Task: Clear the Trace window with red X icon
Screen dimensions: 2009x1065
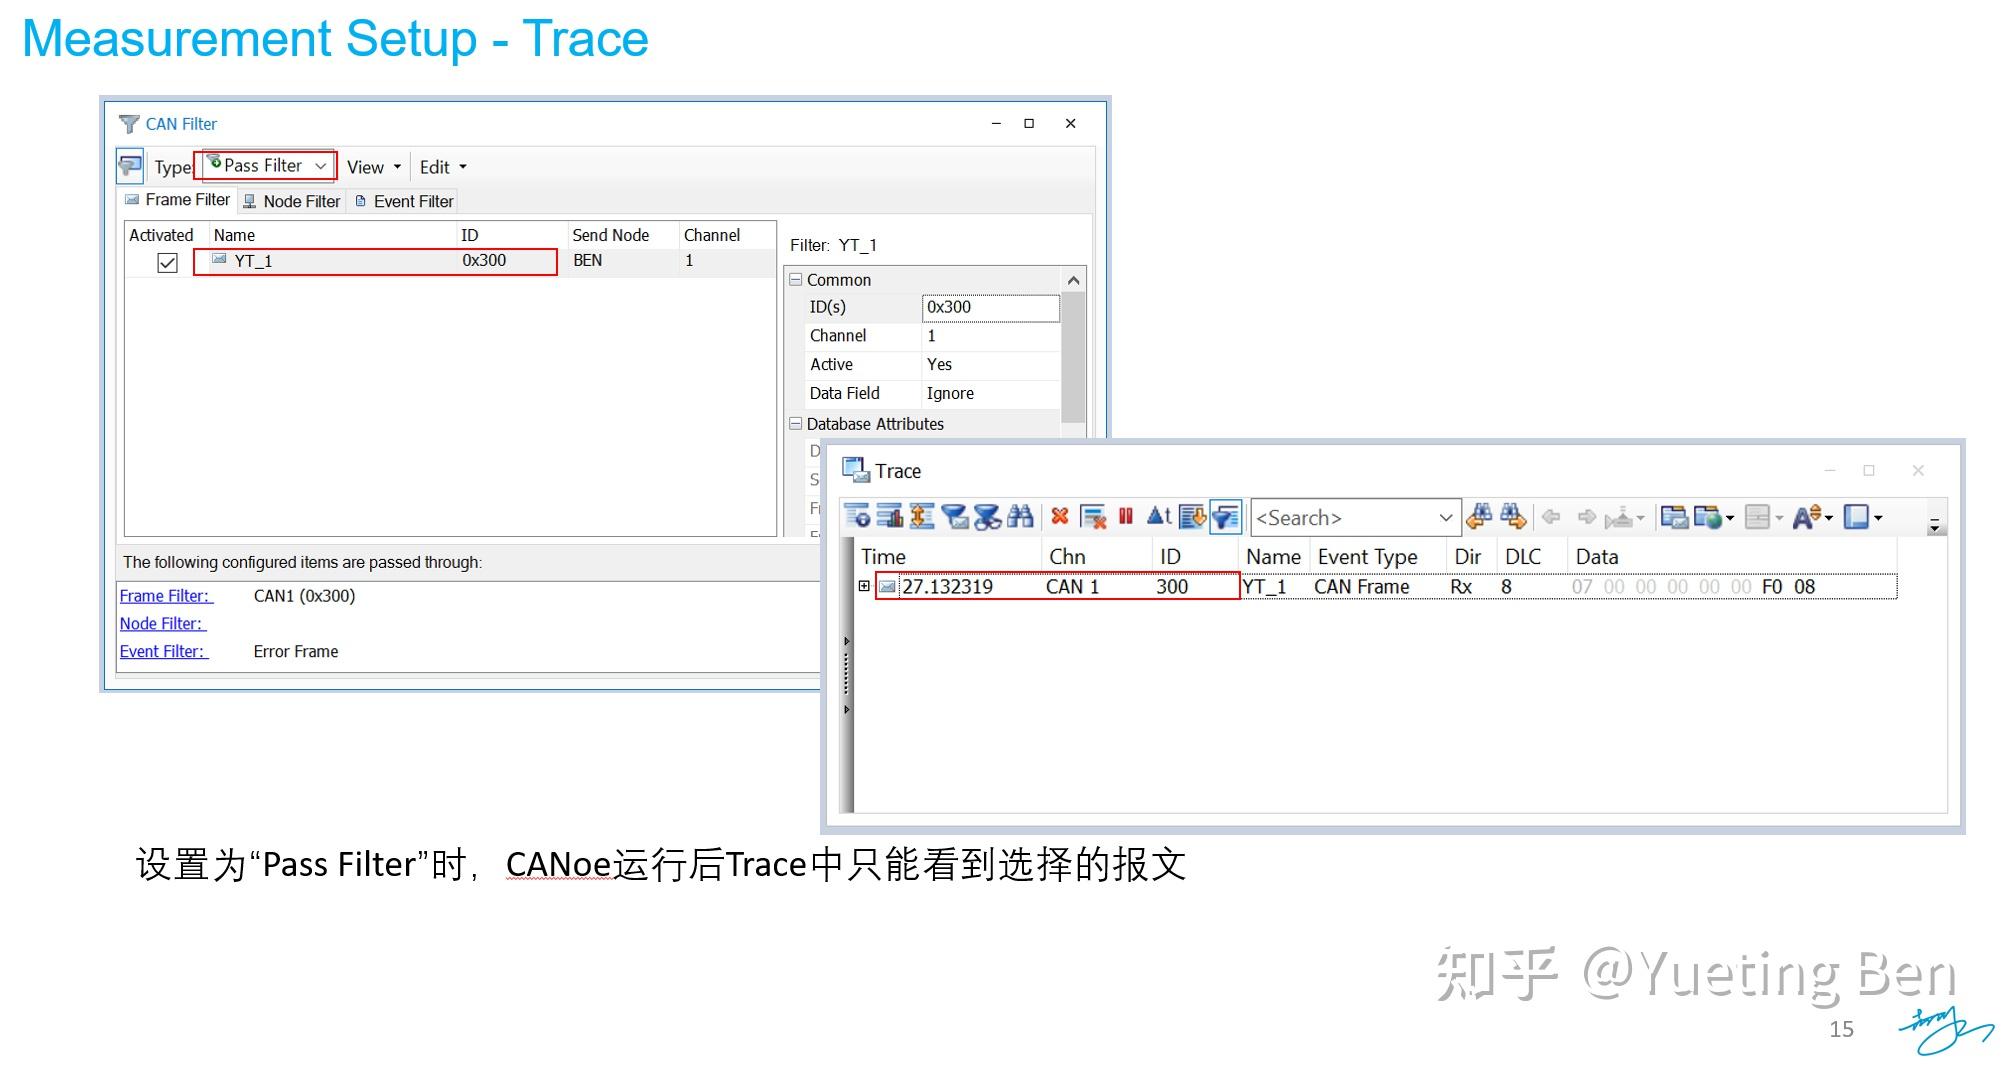Action: click(x=1061, y=517)
